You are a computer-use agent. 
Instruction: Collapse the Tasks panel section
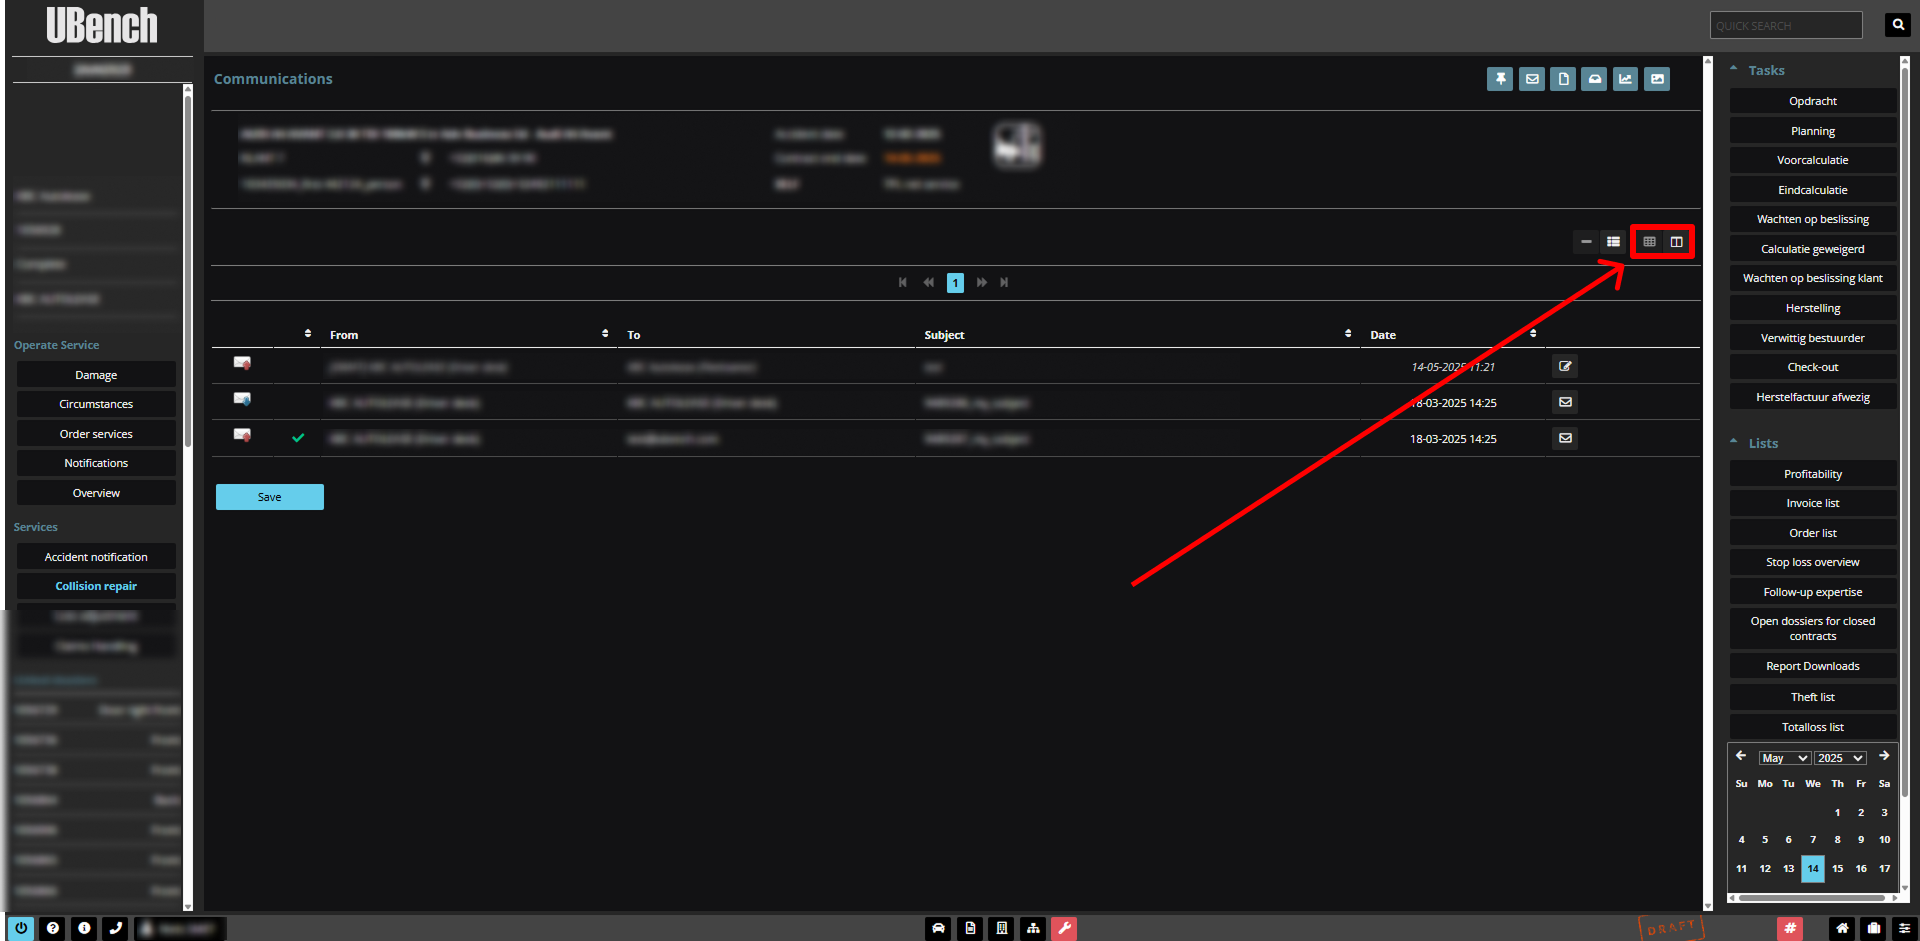(x=1734, y=70)
